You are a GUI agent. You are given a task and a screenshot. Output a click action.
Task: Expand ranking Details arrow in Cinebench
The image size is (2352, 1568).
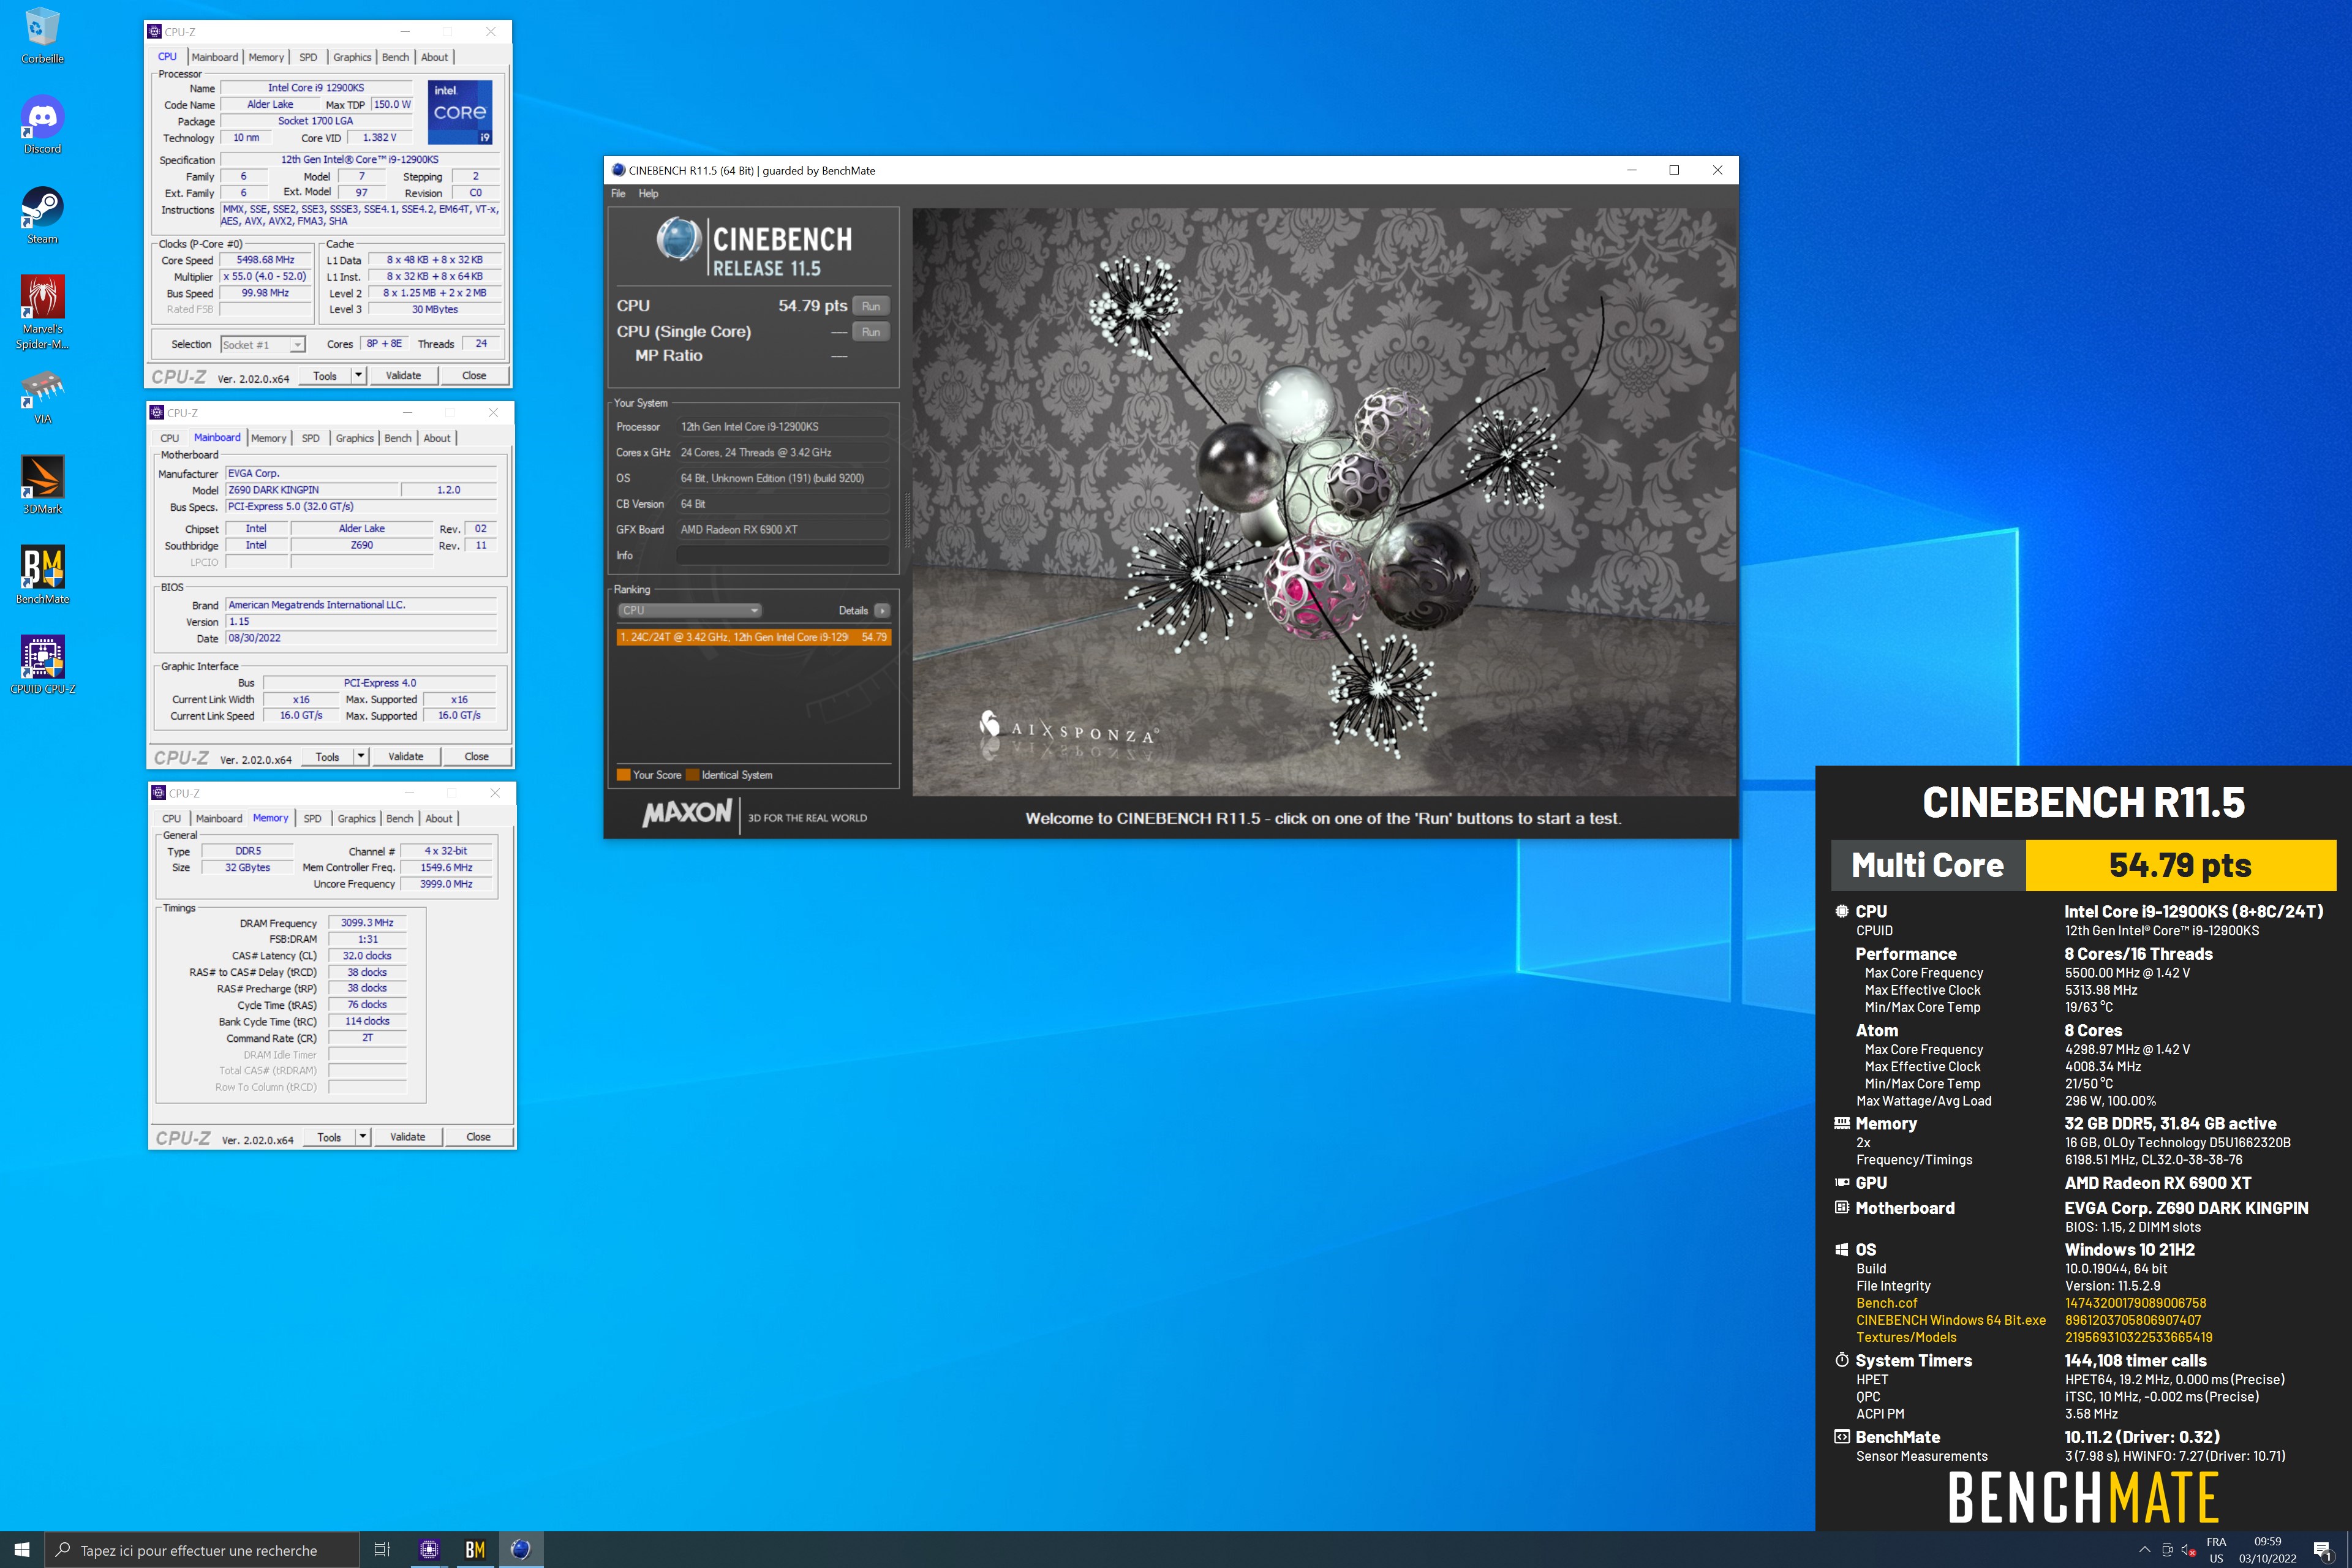(882, 610)
